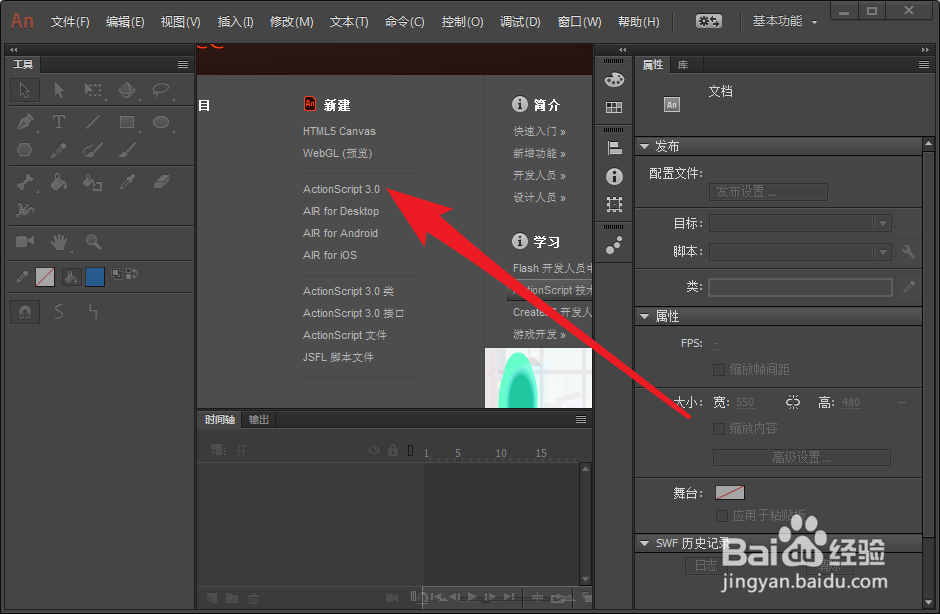
Task: Open the 快速入门 link
Action: click(x=539, y=131)
